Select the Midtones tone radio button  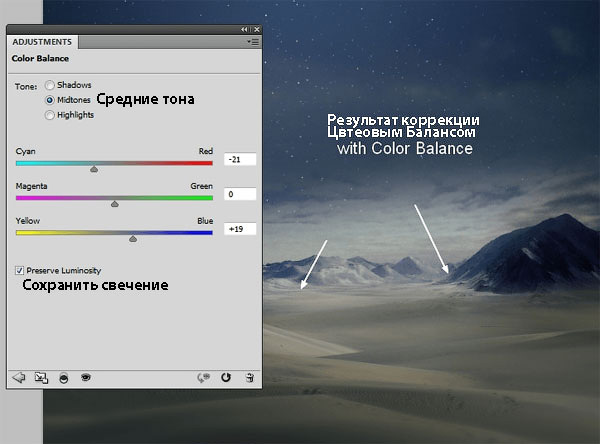pyautogui.click(x=49, y=100)
